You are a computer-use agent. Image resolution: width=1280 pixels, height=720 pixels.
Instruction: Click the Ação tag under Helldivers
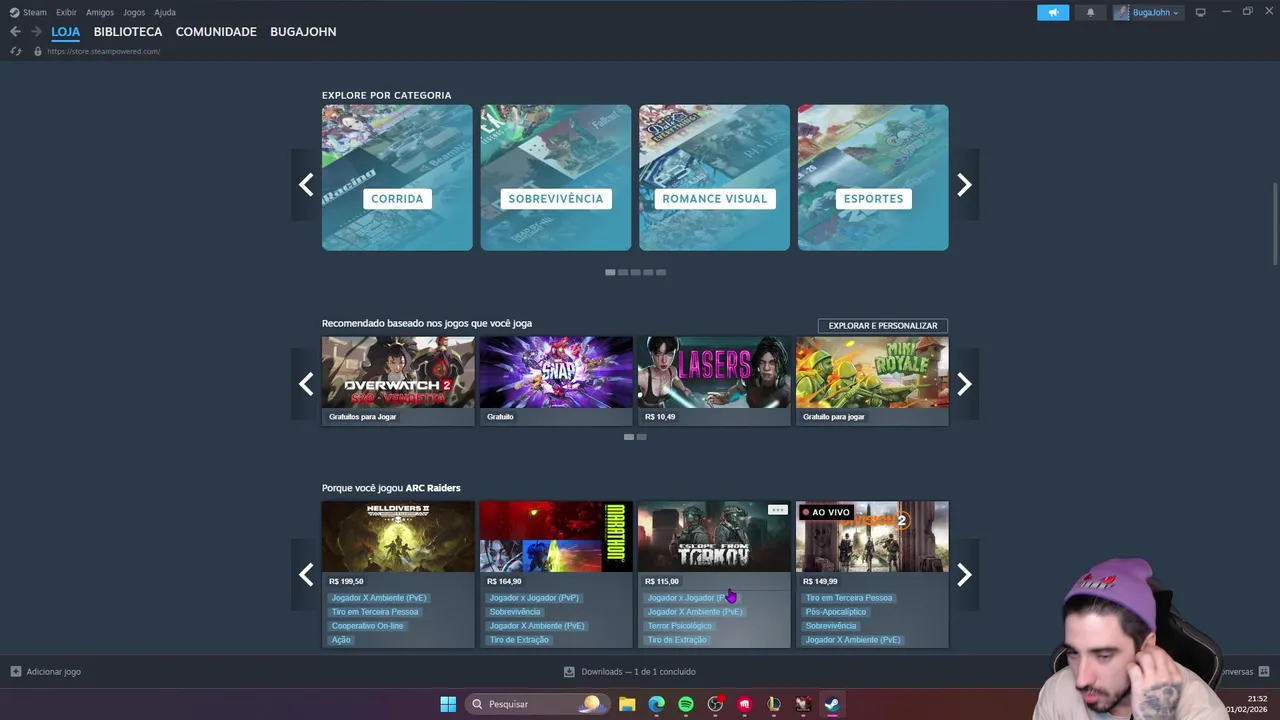(341, 640)
